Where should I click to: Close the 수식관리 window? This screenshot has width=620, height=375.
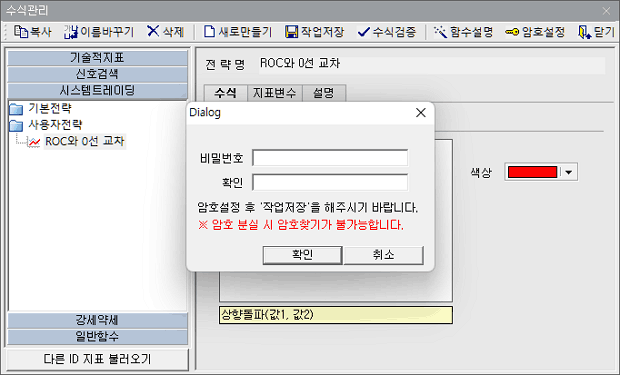pos(606,11)
